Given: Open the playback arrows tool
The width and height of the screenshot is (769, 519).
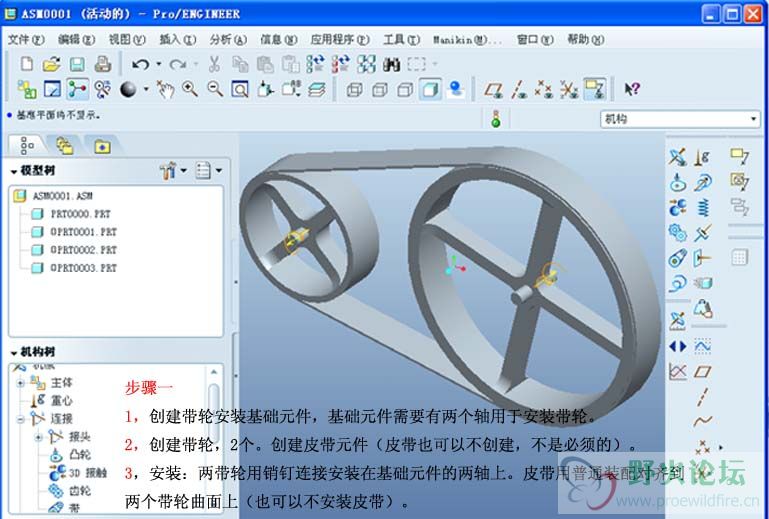Looking at the screenshot, I should coord(678,346).
